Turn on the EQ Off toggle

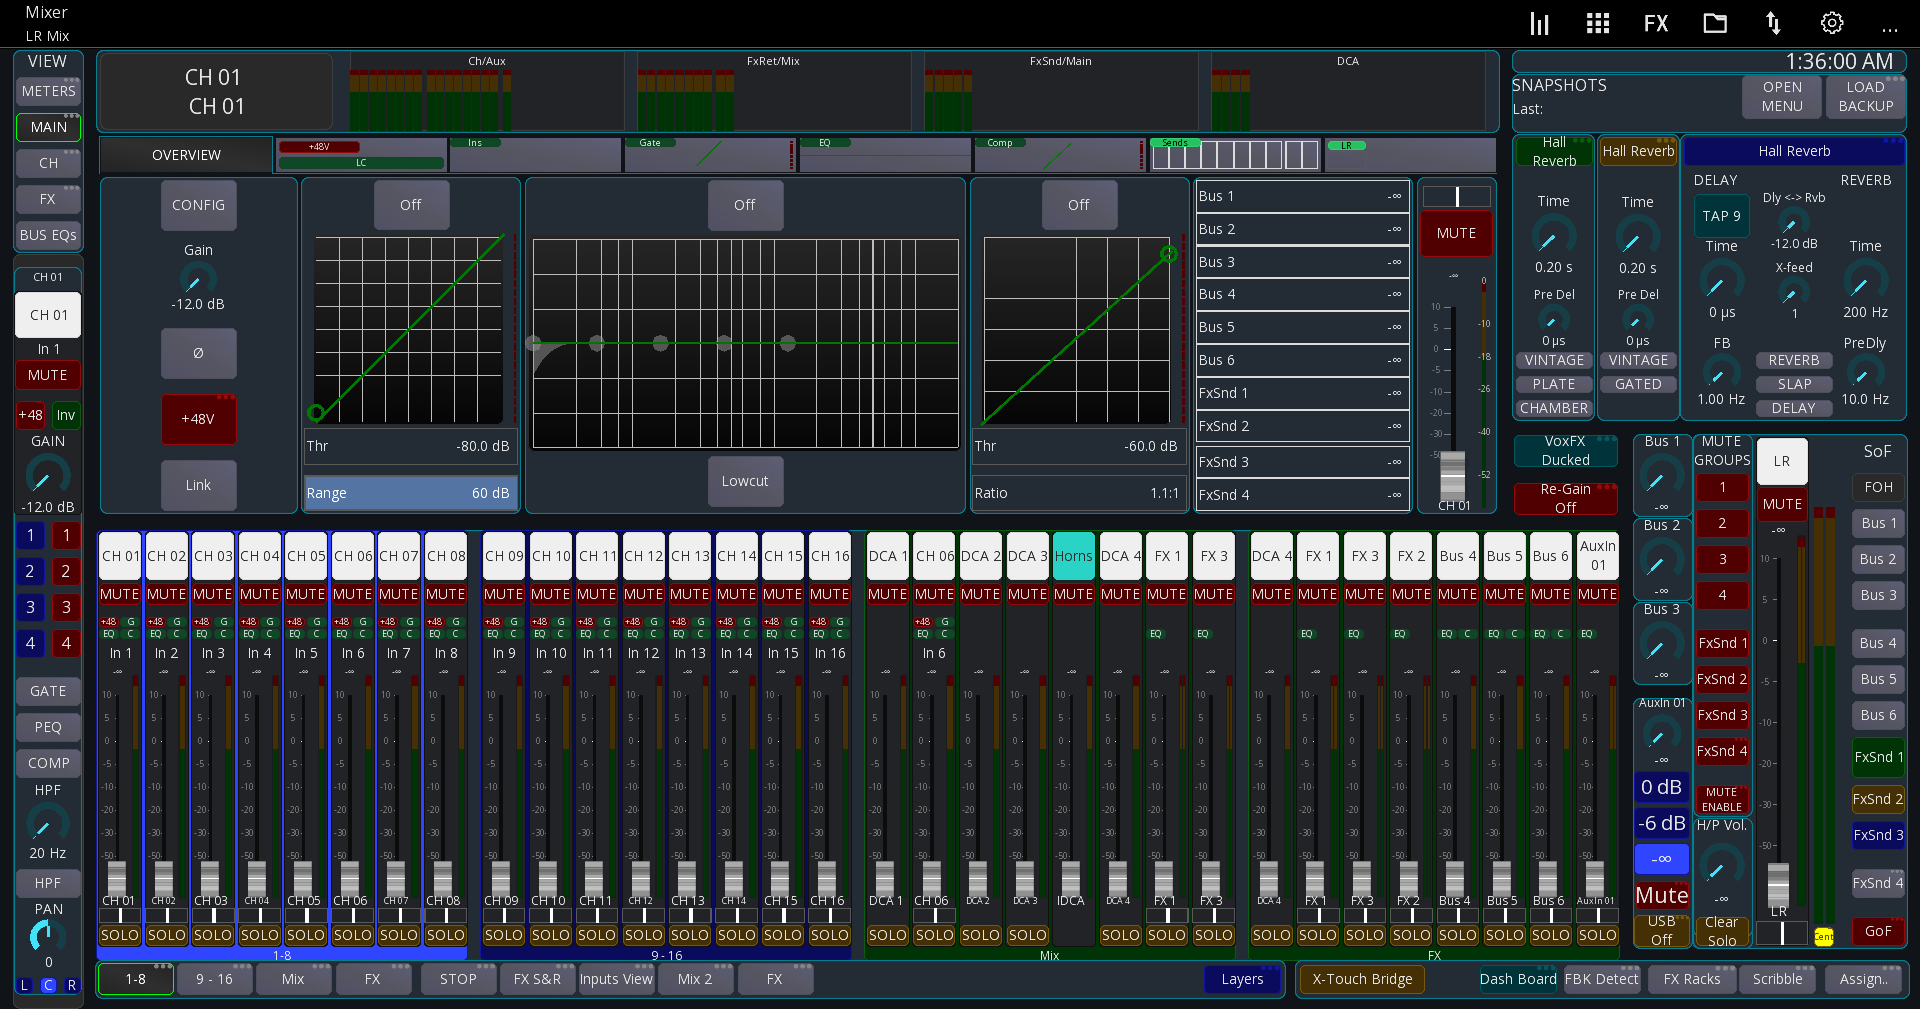coord(745,205)
